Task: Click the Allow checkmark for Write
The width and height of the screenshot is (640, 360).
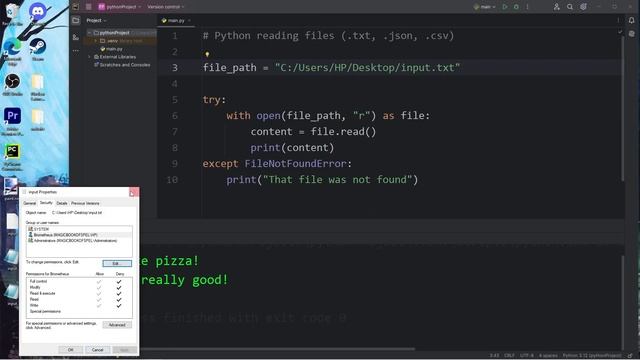Action: click(x=99, y=305)
